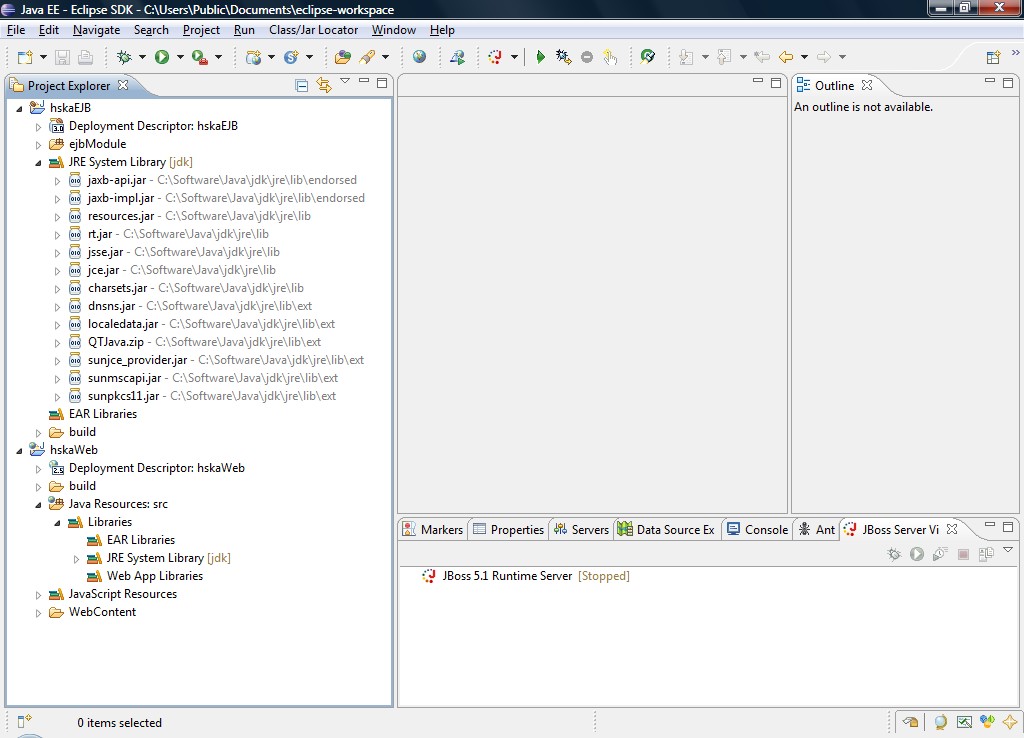Image resolution: width=1024 pixels, height=738 pixels.
Task: Click the green Start server triangle in toolbar
Action: pos(540,57)
